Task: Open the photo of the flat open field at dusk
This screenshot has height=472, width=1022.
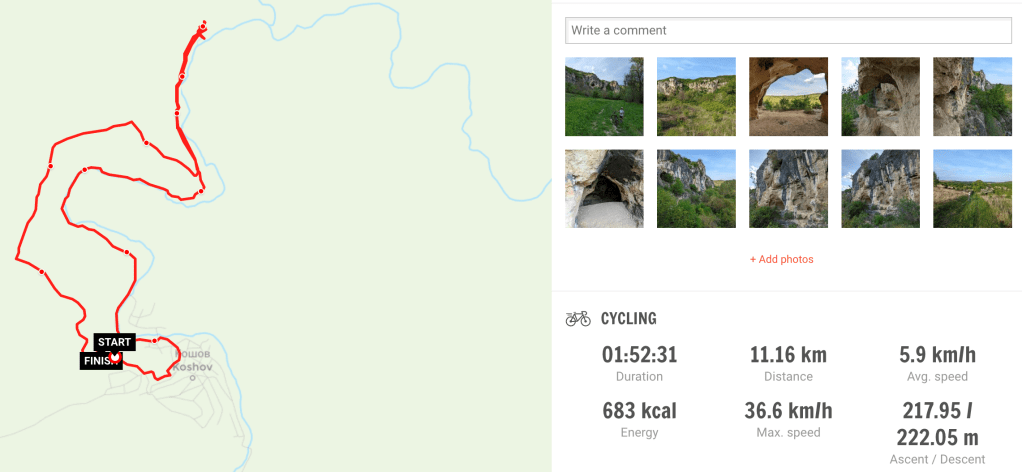Action: (972, 188)
